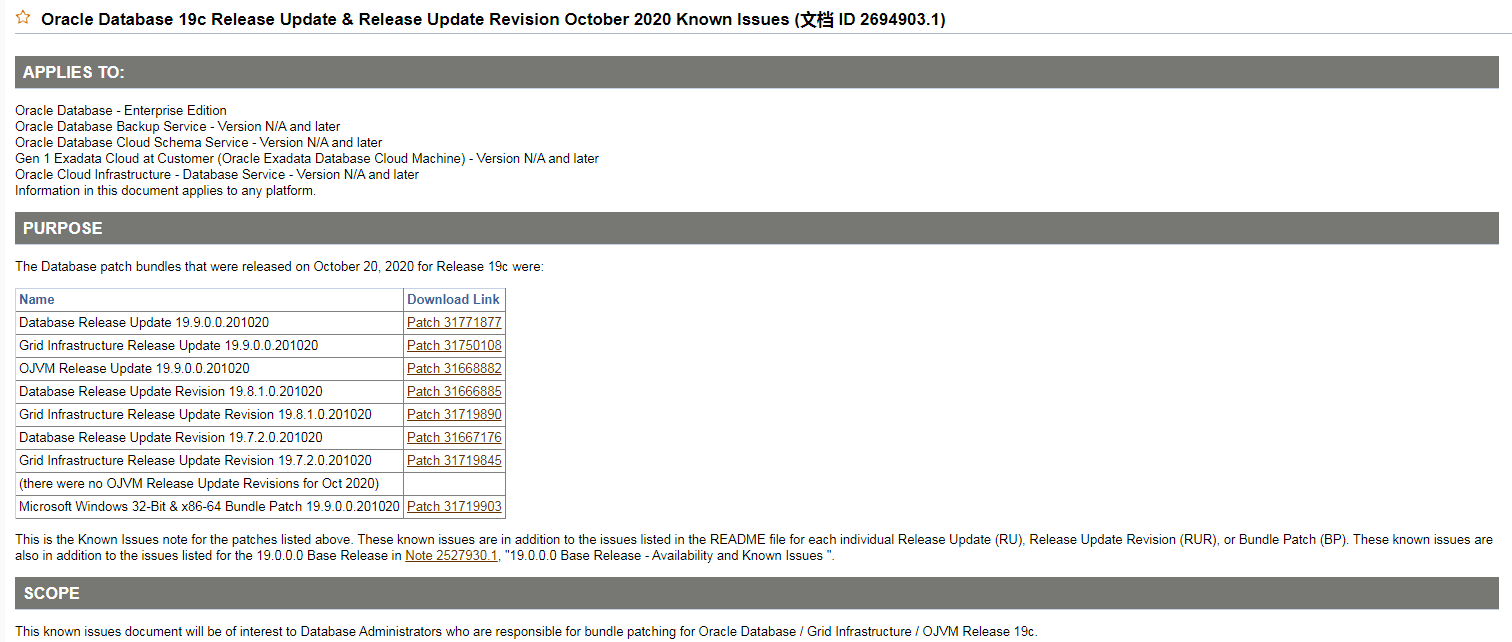The image size is (1512, 642).
Task: Click the PURPOSE section header
Action: pyautogui.click(x=757, y=228)
